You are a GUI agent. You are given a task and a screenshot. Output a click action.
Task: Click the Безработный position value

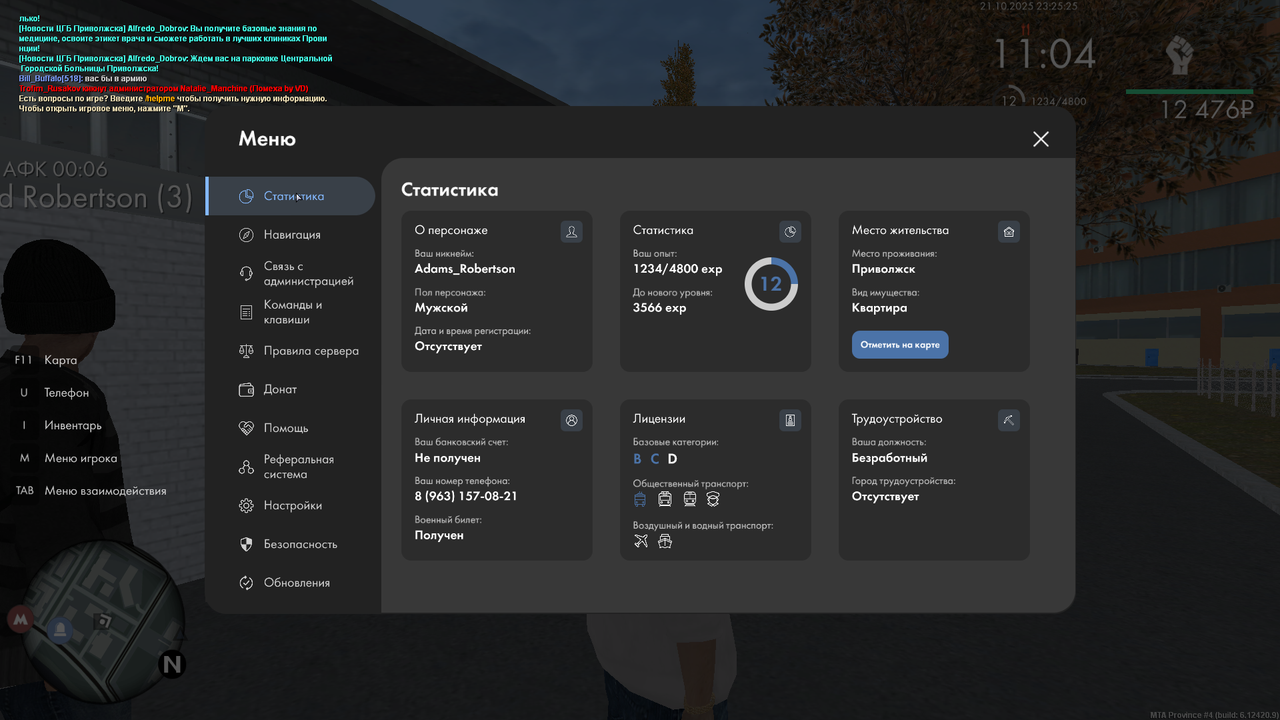point(890,458)
